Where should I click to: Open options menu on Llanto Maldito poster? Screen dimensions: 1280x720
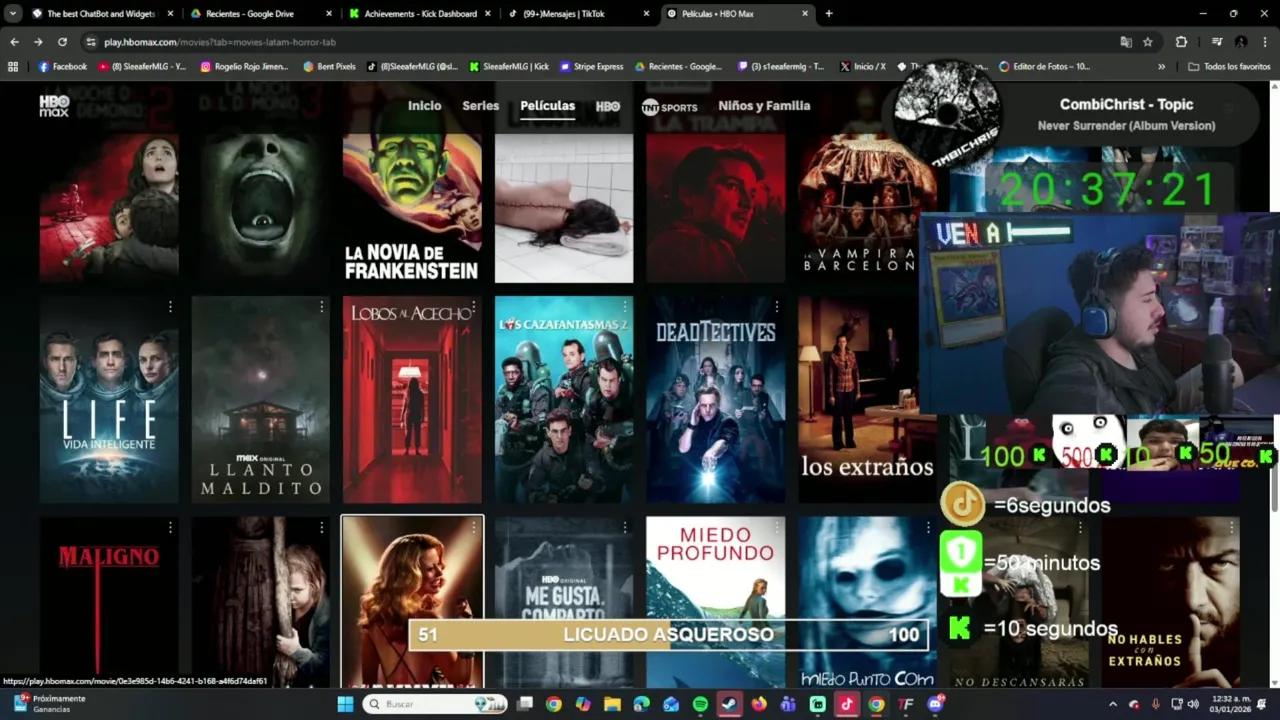tap(322, 306)
